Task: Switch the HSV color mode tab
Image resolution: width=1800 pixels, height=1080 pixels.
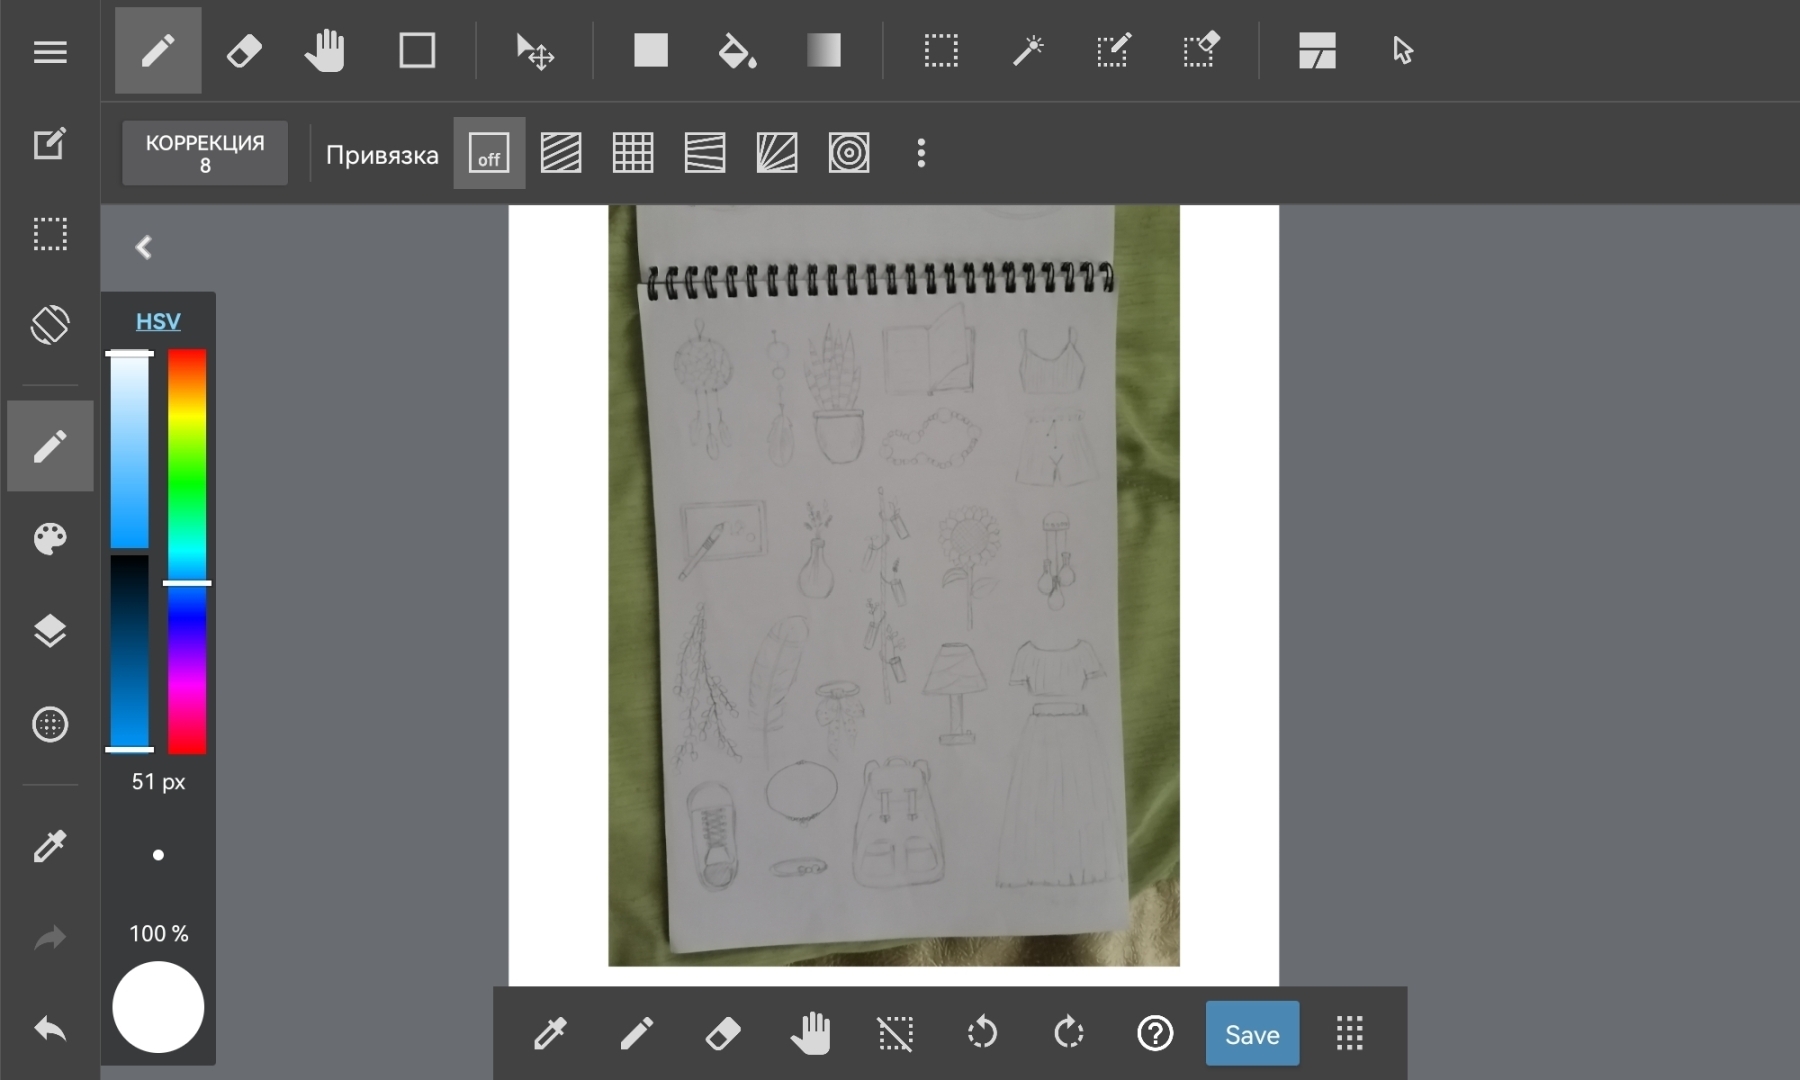Action: [158, 321]
